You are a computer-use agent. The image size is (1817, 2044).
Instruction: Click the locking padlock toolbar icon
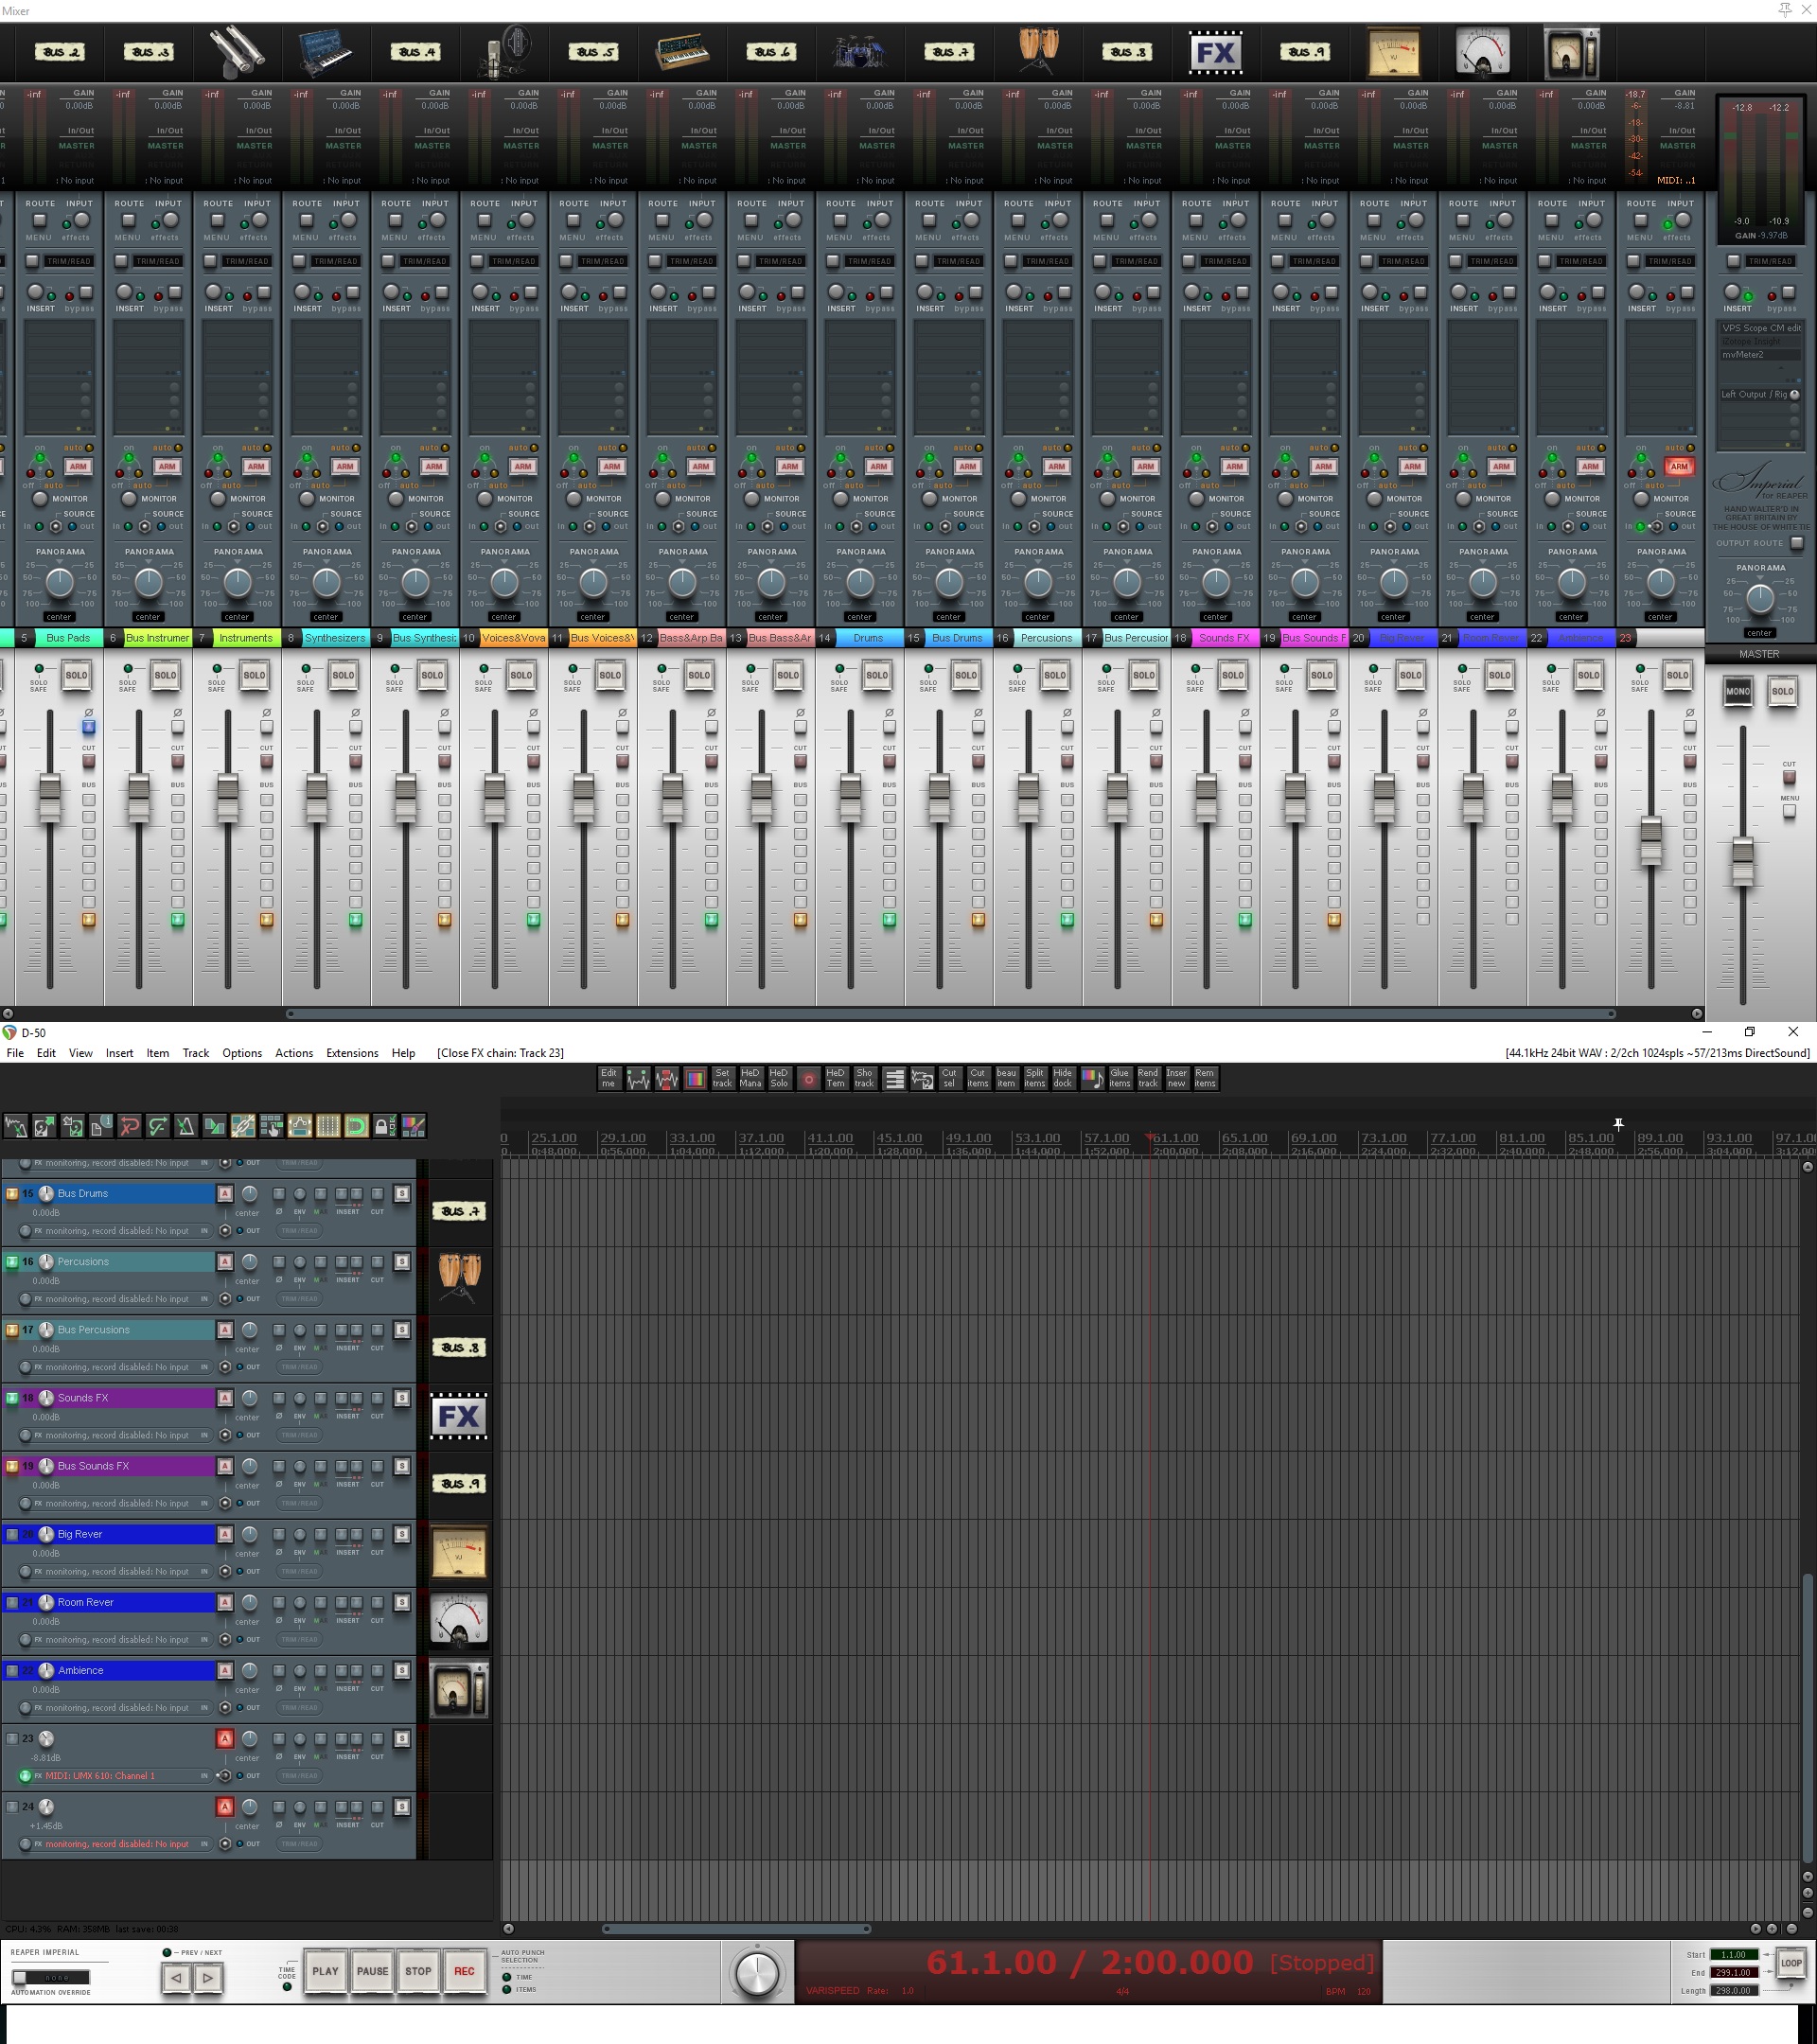click(384, 1127)
